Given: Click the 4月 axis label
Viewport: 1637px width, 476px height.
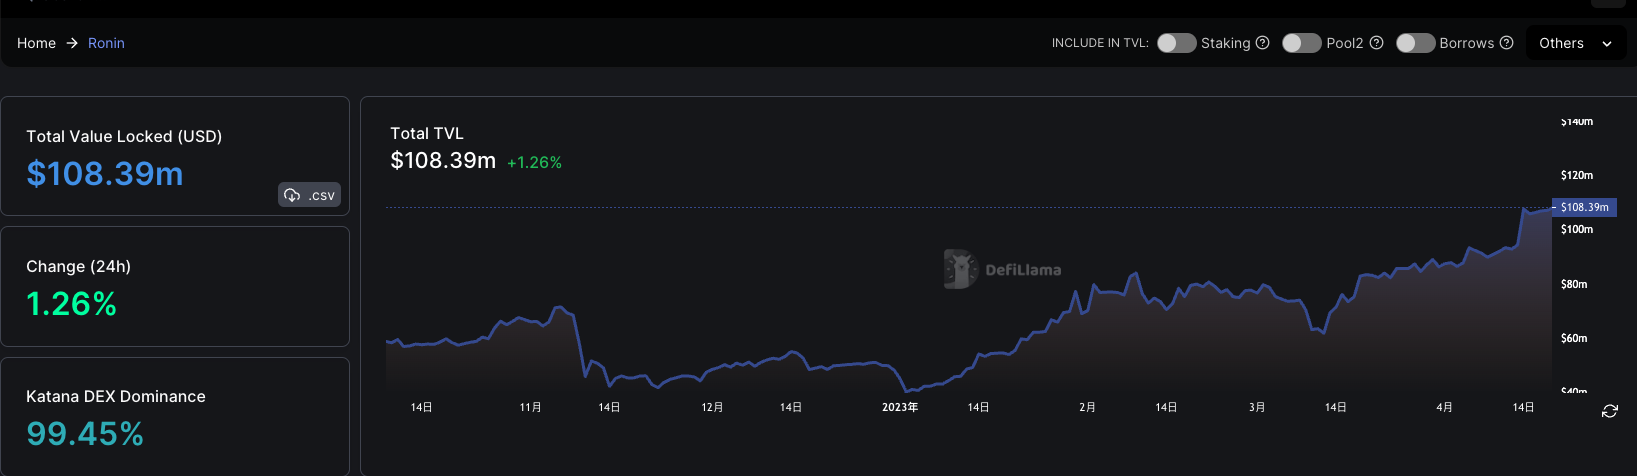Looking at the screenshot, I should pyautogui.click(x=1444, y=407).
